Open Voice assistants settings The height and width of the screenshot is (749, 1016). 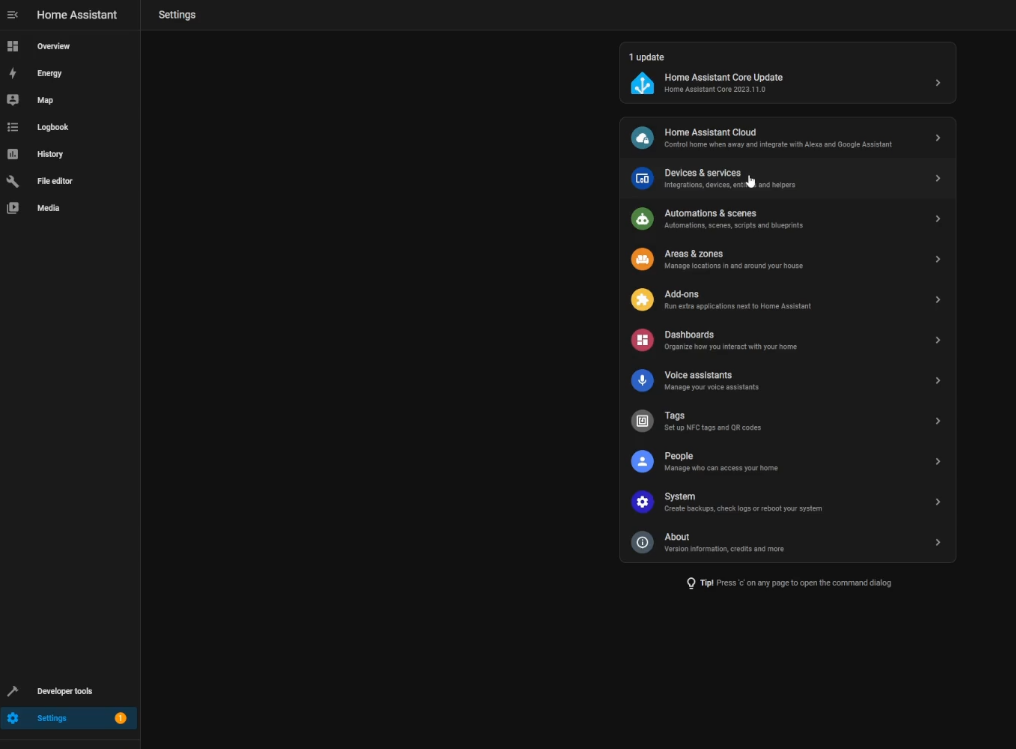click(787, 380)
